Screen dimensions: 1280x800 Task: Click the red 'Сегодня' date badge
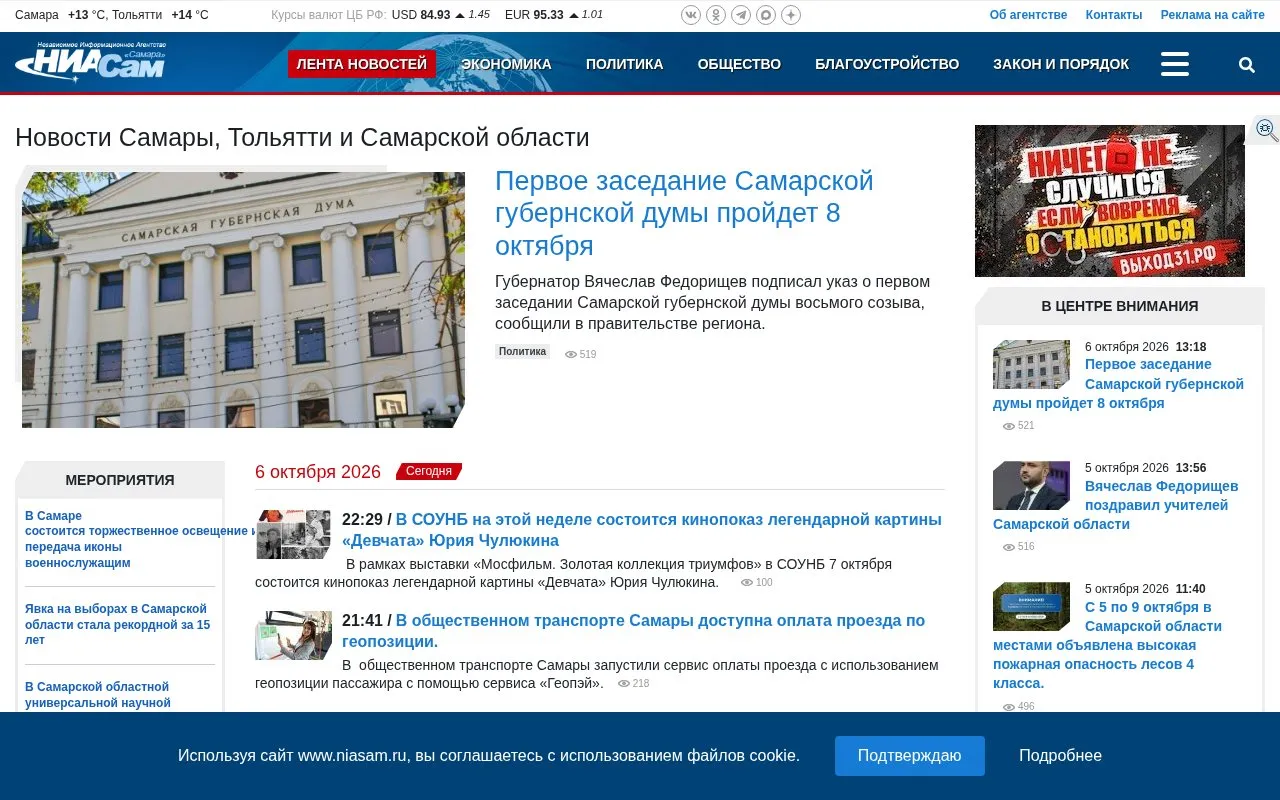coord(429,471)
